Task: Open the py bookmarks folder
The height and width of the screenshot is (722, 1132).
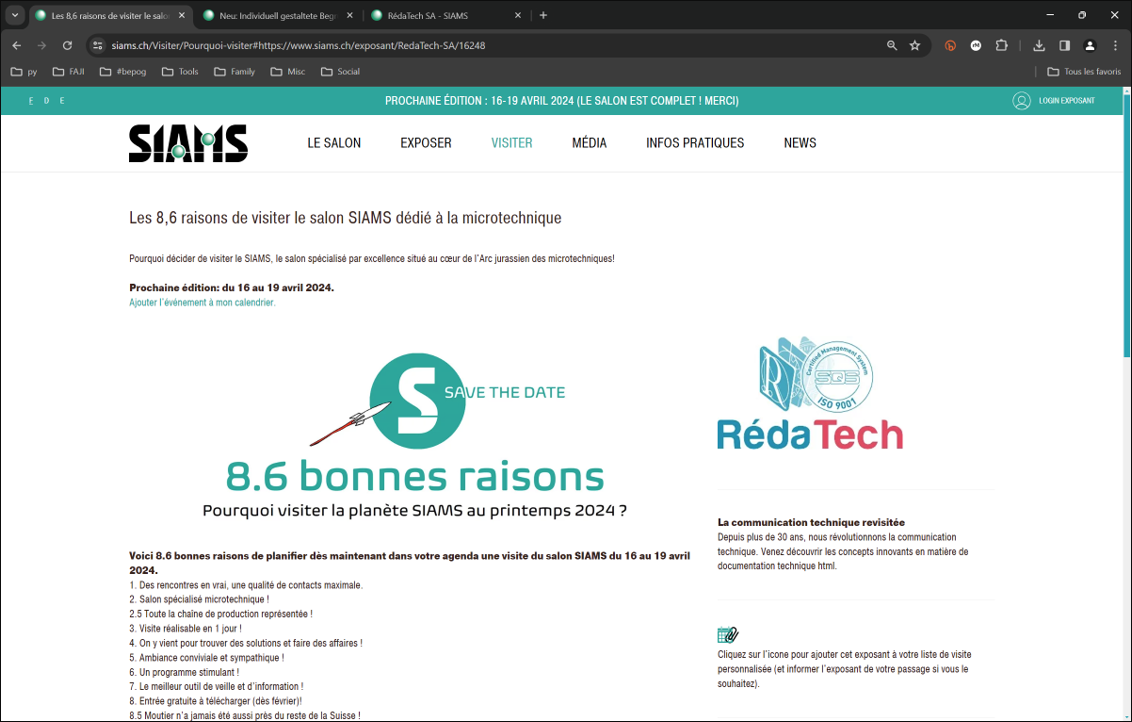Action: pyautogui.click(x=24, y=71)
